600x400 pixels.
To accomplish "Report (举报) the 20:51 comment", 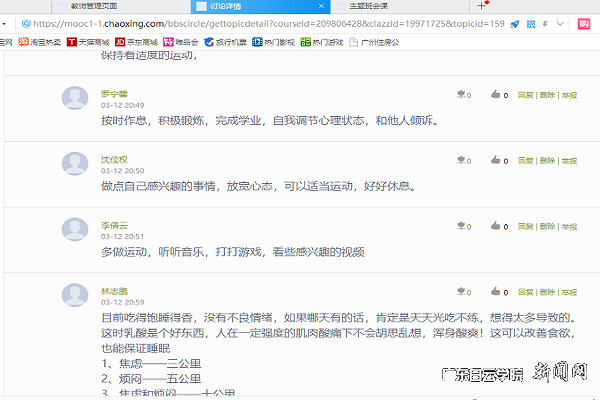I will click(569, 227).
